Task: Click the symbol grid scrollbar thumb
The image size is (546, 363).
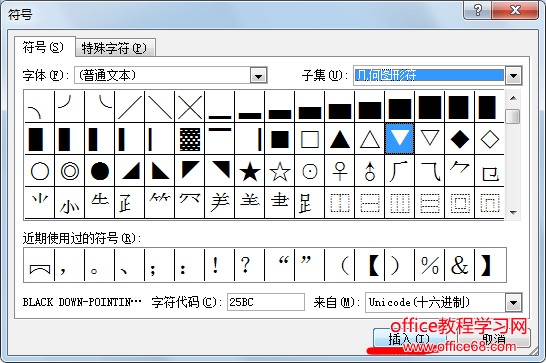Action: coord(513,116)
